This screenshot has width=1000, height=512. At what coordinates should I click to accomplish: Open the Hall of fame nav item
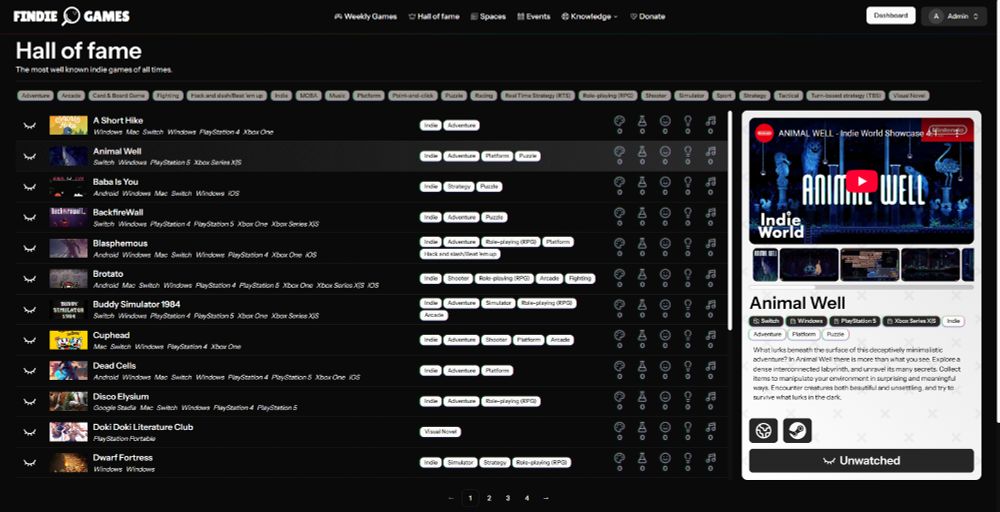(434, 17)
